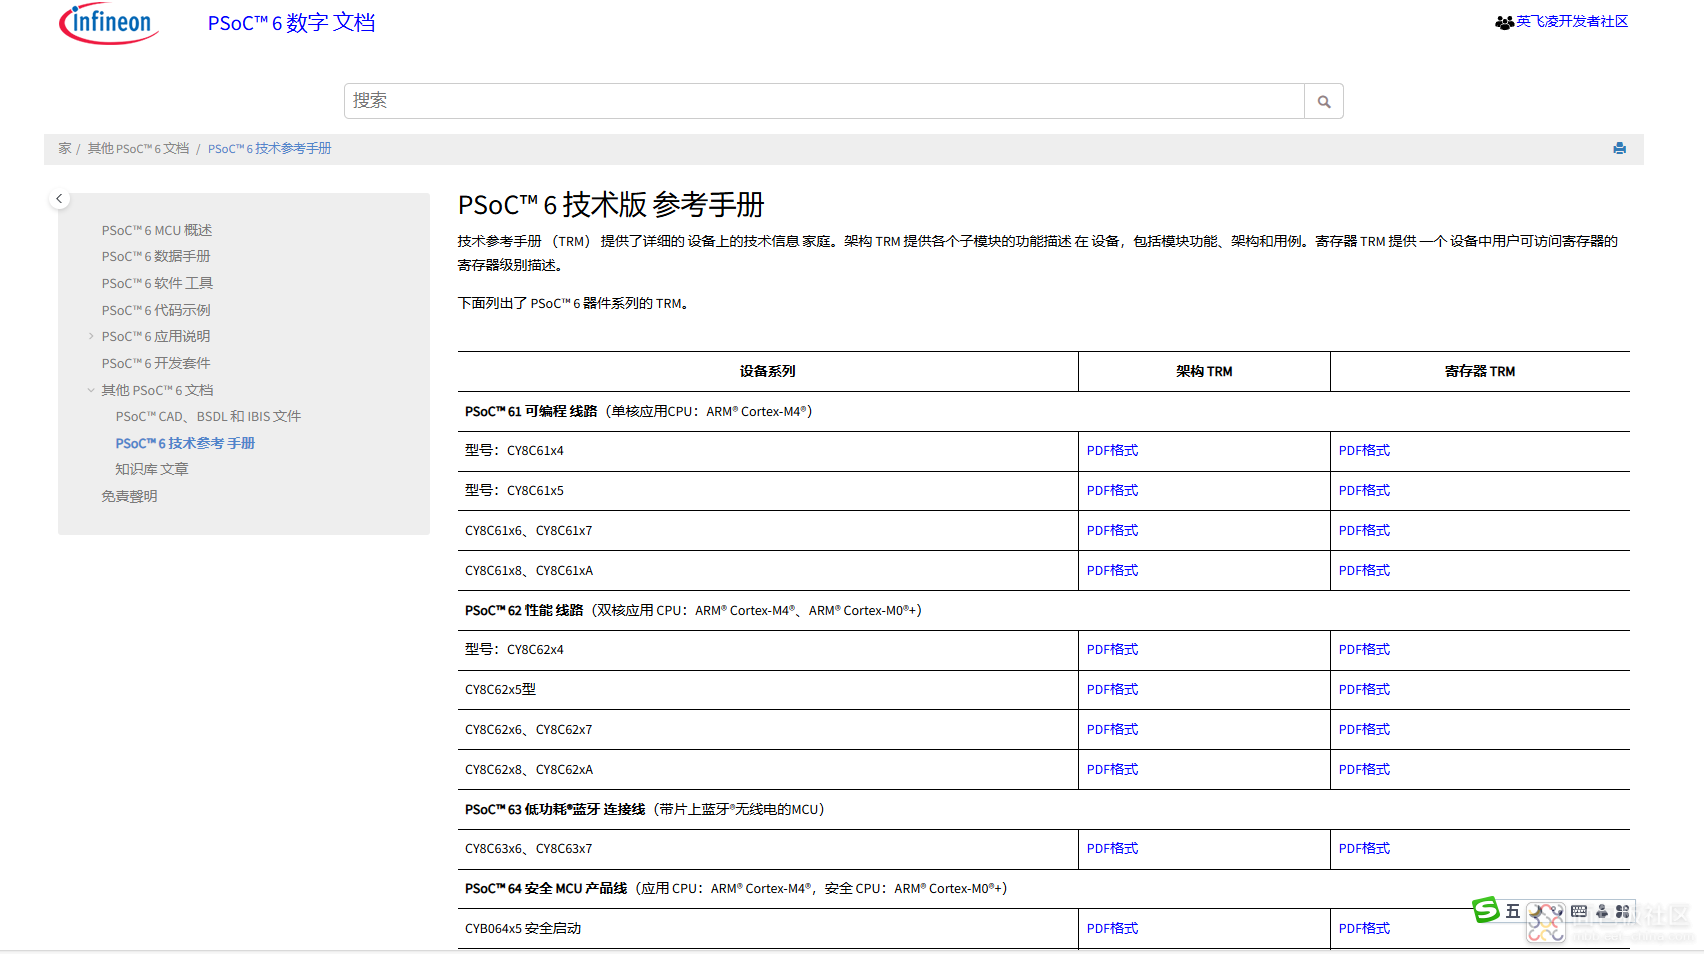Open 寄存器 TRM PDF for CY8C61x4
The image size is (1704, 954).
coord(1364,451)
